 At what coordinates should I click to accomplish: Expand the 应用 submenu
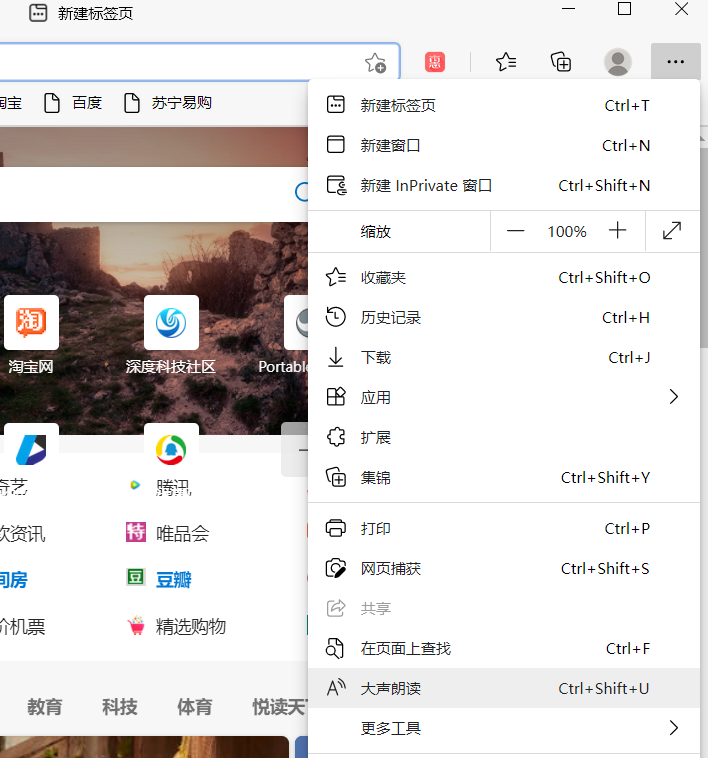click(x=504, y=397)
